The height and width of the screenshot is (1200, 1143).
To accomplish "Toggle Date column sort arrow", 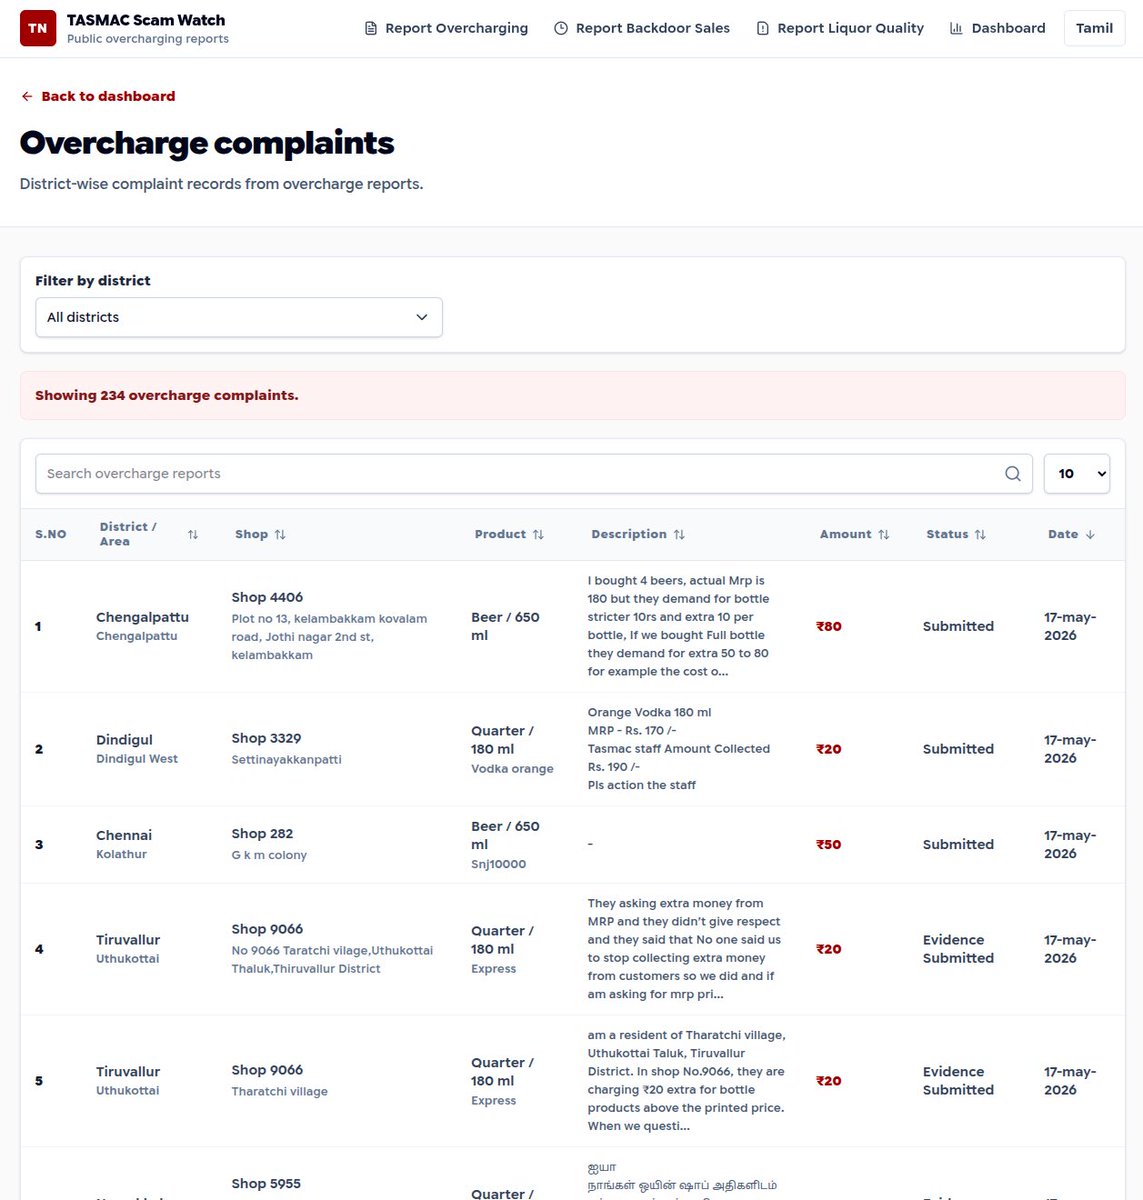I will point(1090,535).
